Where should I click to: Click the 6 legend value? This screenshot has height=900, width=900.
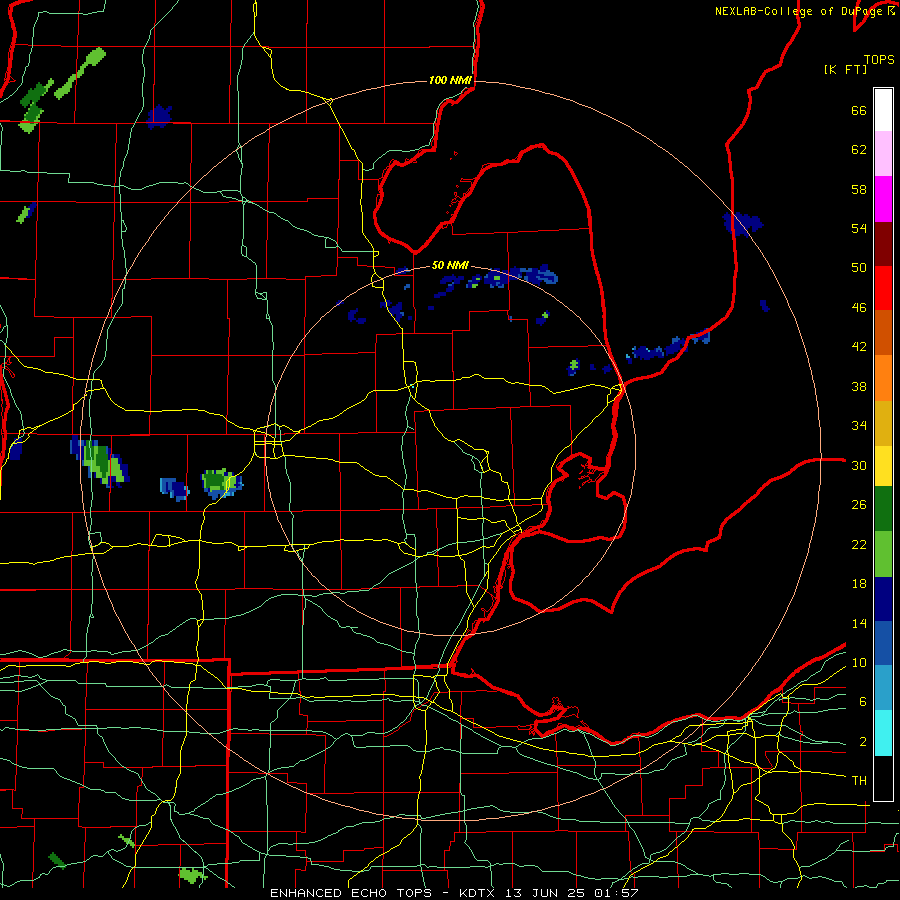tap(863, 701)
